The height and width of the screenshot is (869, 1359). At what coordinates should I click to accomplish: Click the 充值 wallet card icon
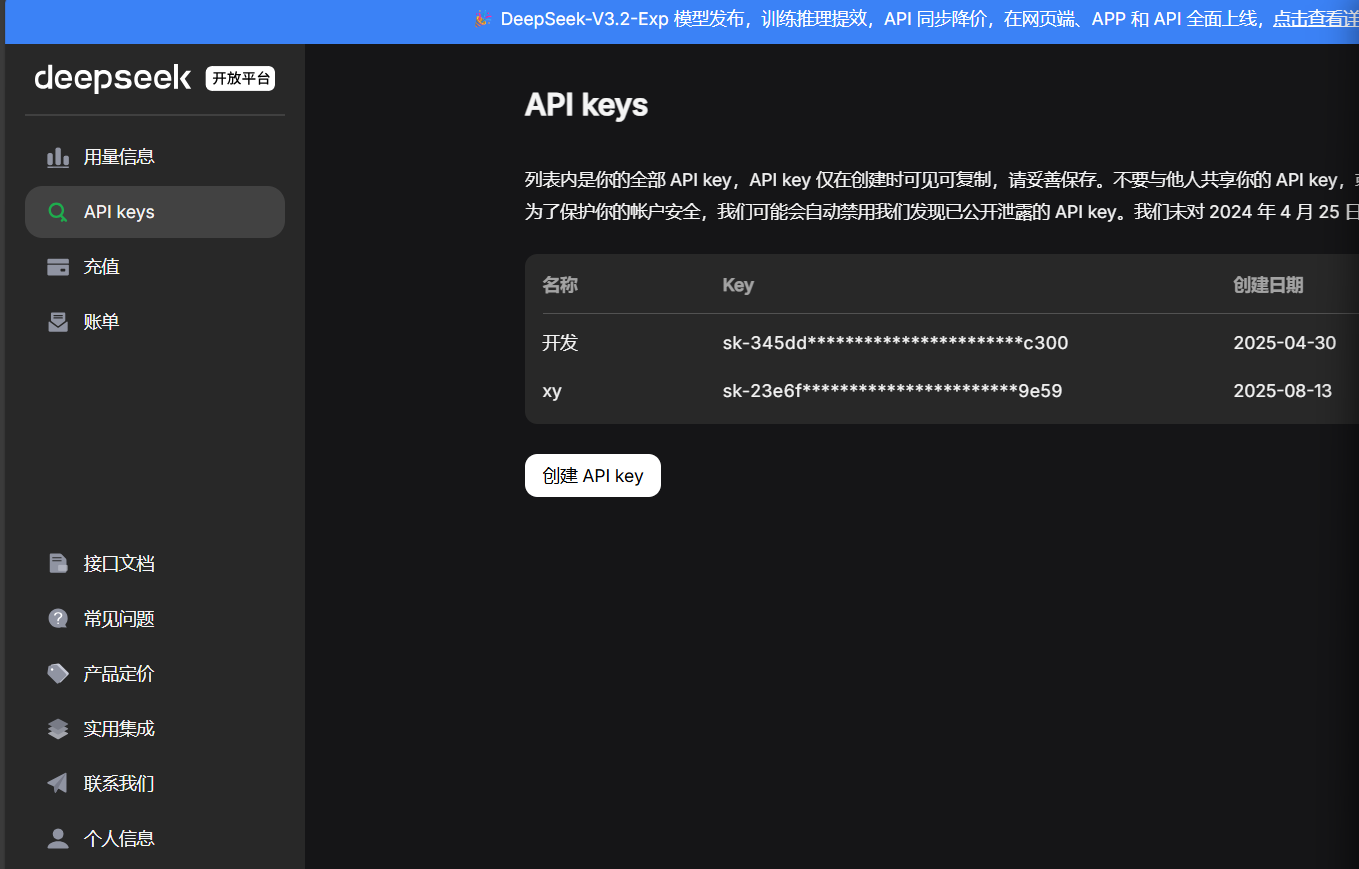point(58,267)
